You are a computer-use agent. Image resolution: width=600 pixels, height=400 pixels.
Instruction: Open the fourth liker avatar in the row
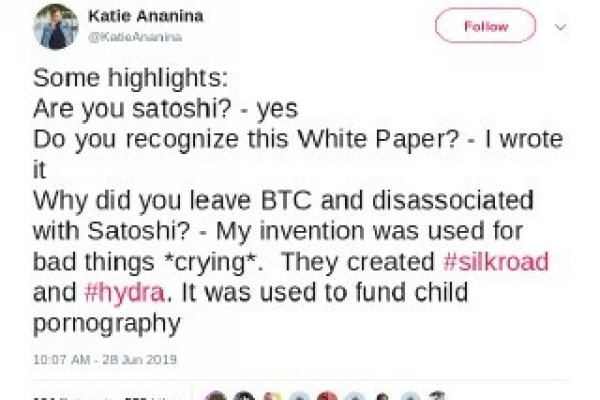[298, 397]
